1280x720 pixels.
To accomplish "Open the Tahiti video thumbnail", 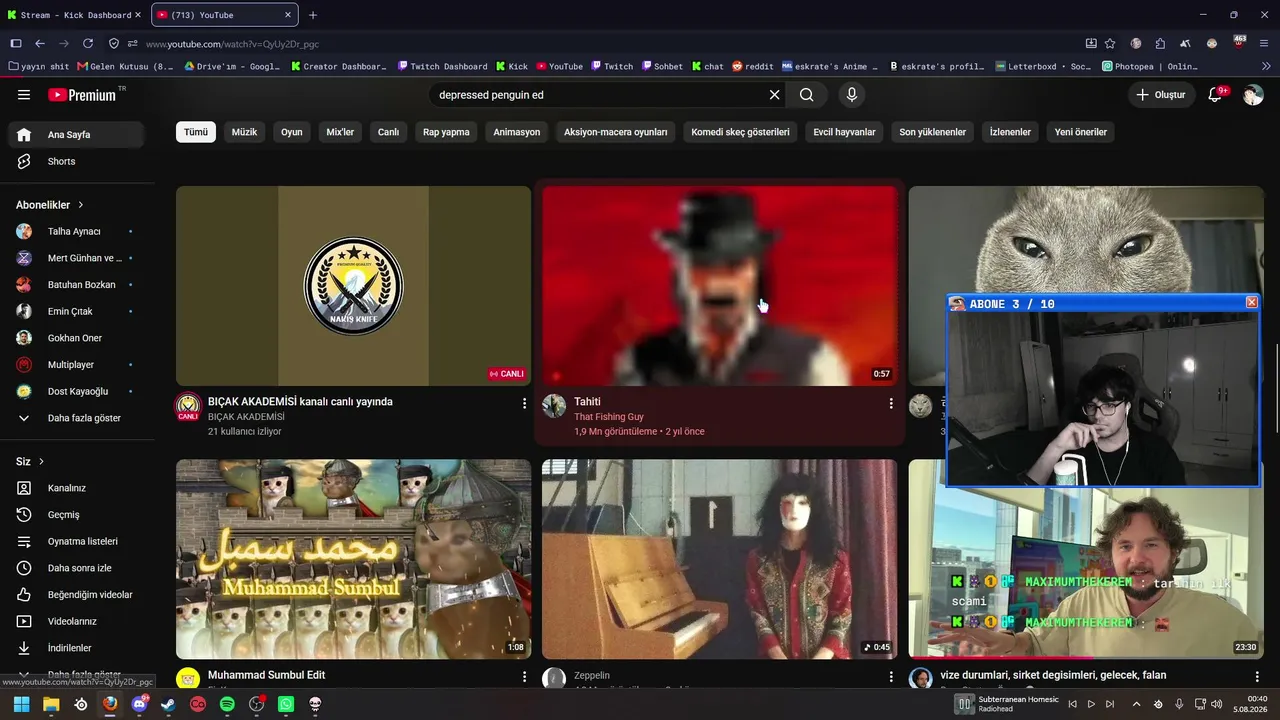I will click(x=720, y=286).
